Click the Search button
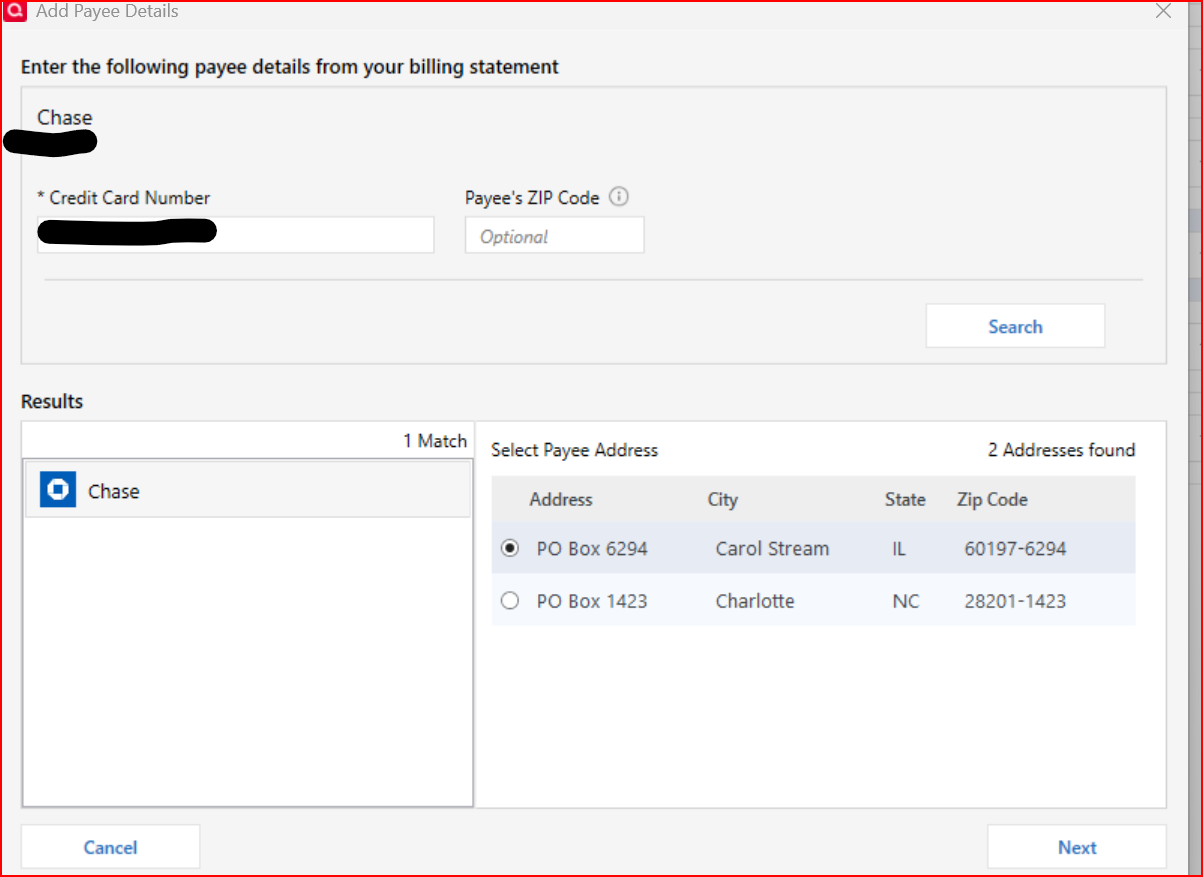The image size is (1203, 877). click(1015, 326)
